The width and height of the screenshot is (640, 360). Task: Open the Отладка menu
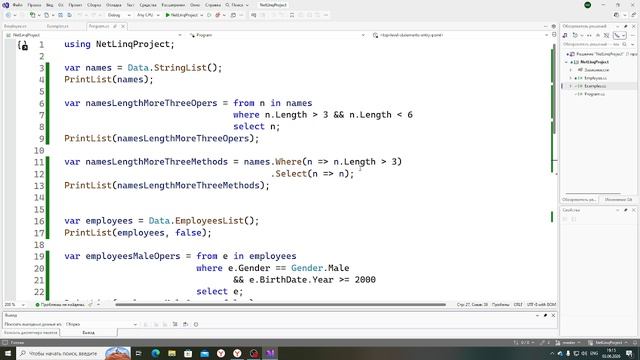point(113,5)
